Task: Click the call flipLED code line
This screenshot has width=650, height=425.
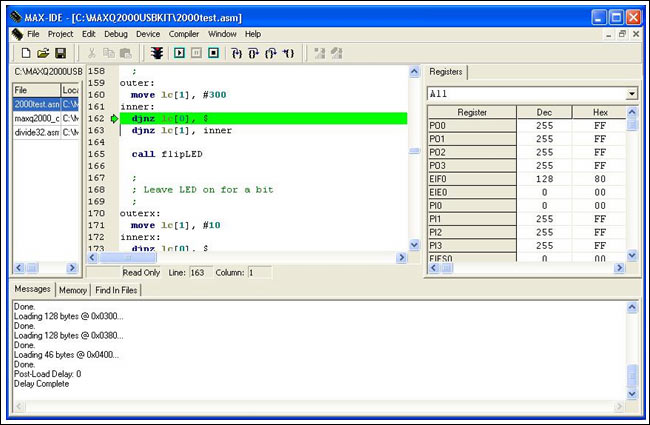Action: pyautogui.click(x=168, y=154)
